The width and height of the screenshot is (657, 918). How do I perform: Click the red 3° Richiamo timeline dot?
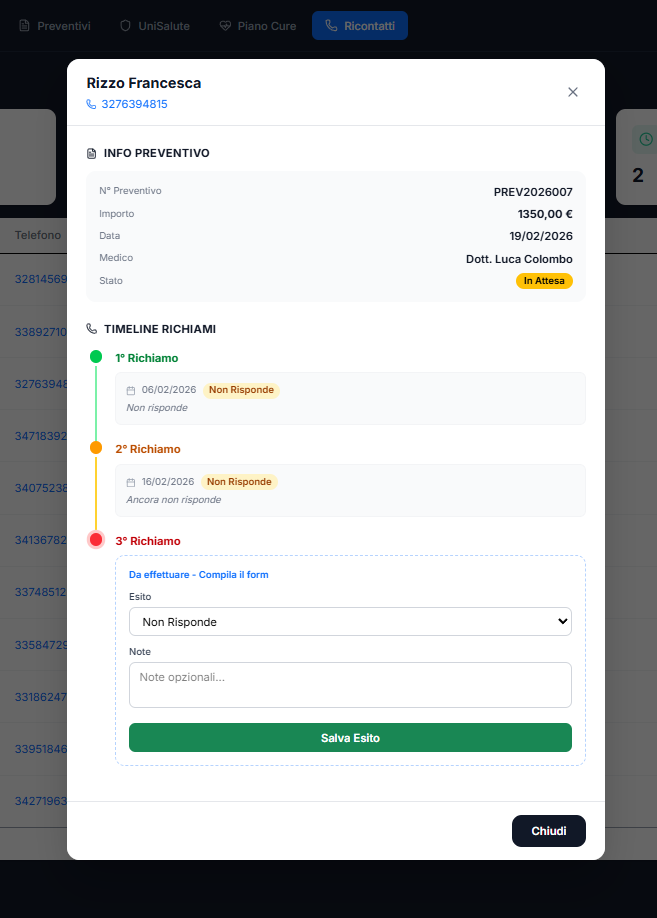click(96, 540)
